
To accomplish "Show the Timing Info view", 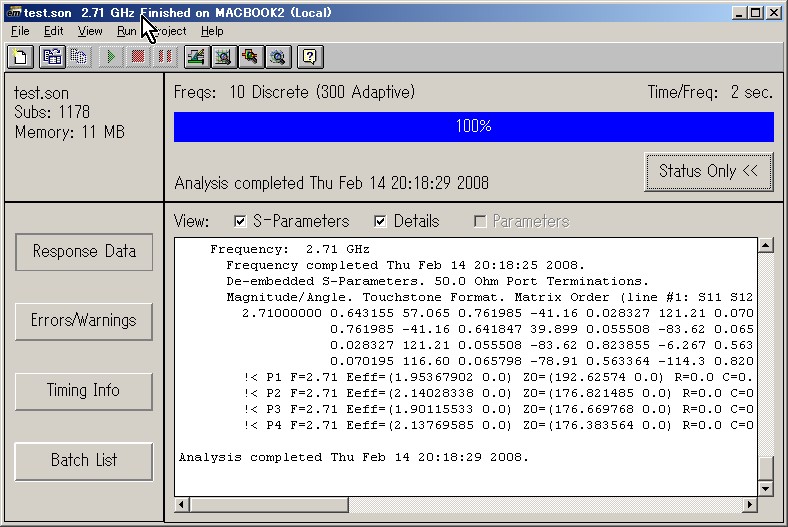I will (x=84, y=391).
